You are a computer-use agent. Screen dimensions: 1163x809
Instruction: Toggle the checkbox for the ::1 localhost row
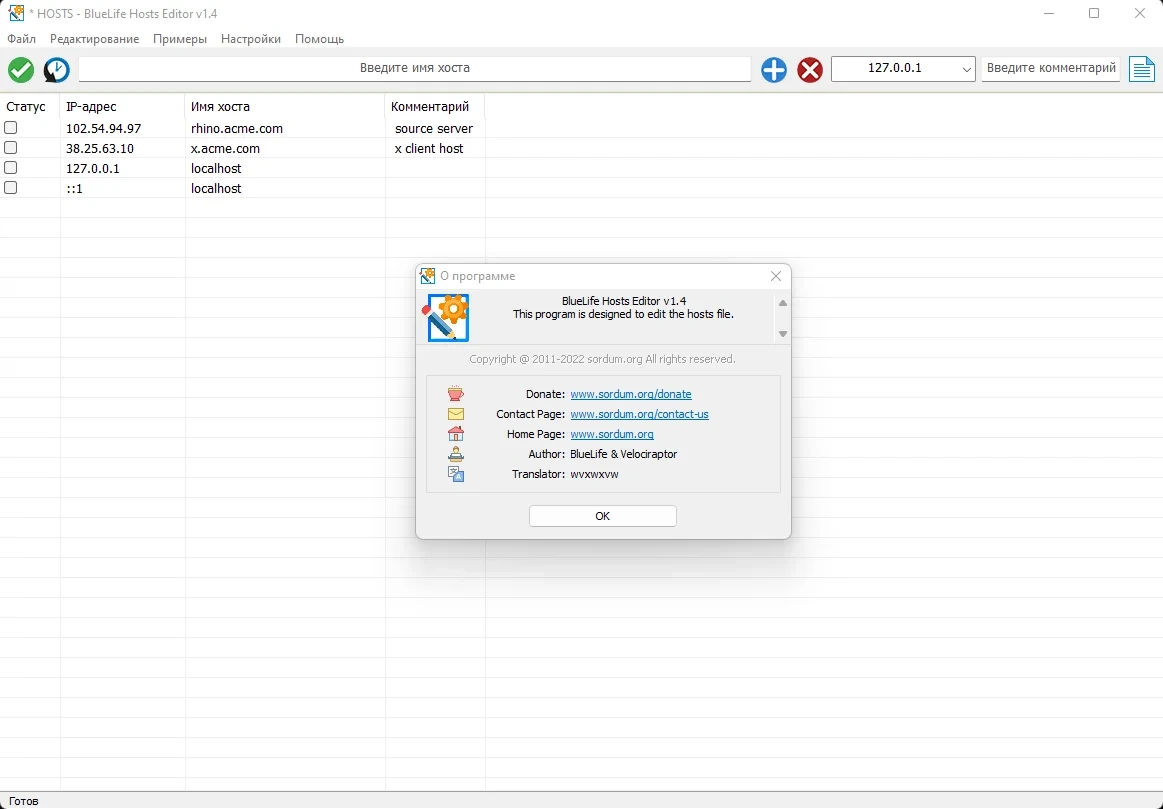(x=10, y=188)
